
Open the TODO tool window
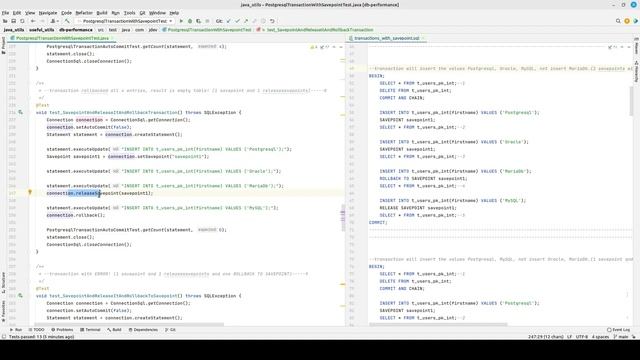pos(36,329)
